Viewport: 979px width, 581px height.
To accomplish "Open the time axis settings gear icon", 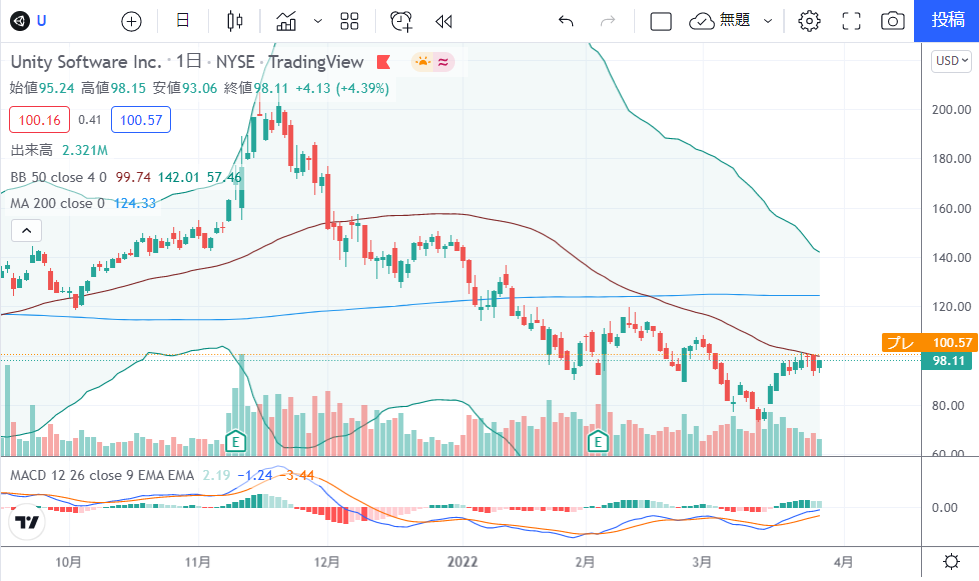I will pos(951,562).
